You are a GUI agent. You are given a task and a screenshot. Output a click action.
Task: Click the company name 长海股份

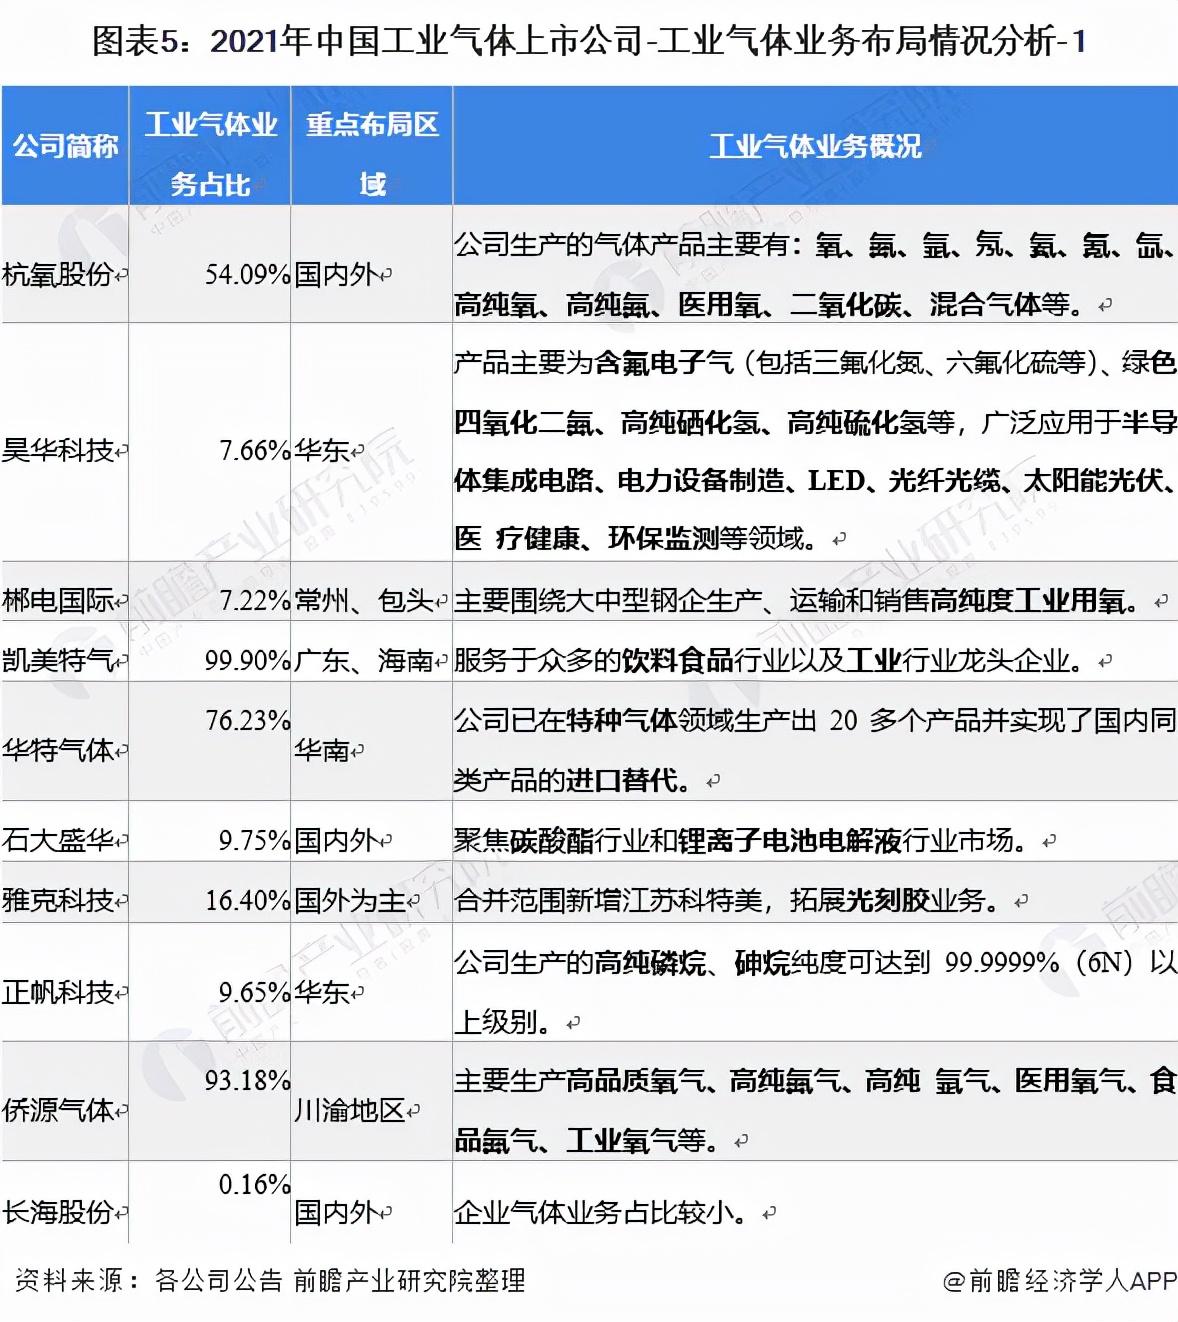click(x=58, y=1212)
